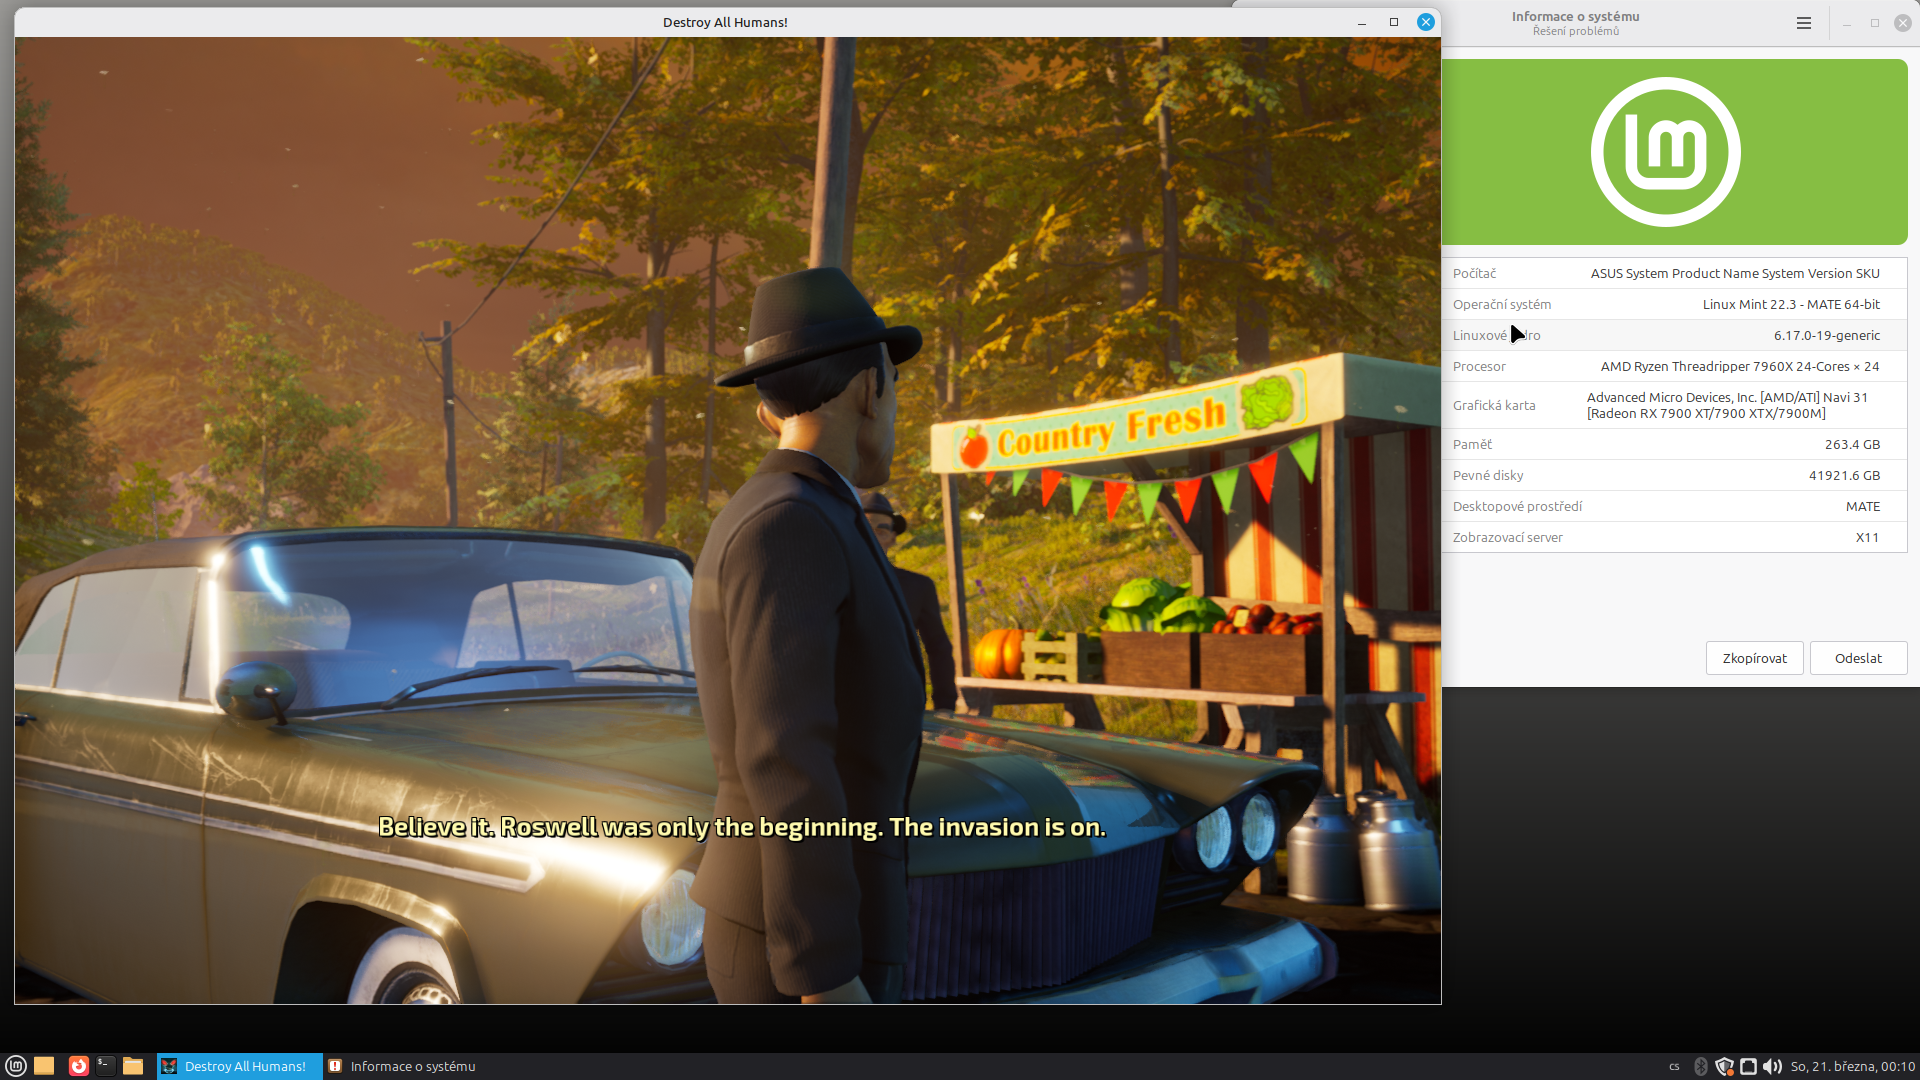Launch Firefox from the panel
Viewport: 1920px width, 1080px height.
pyautogui.click(x=78, y=1066)
